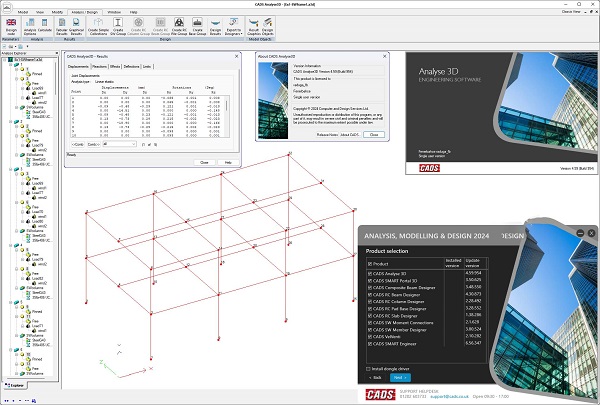Close installer with round X icon

pyautogui.click(x=591, y=233)
